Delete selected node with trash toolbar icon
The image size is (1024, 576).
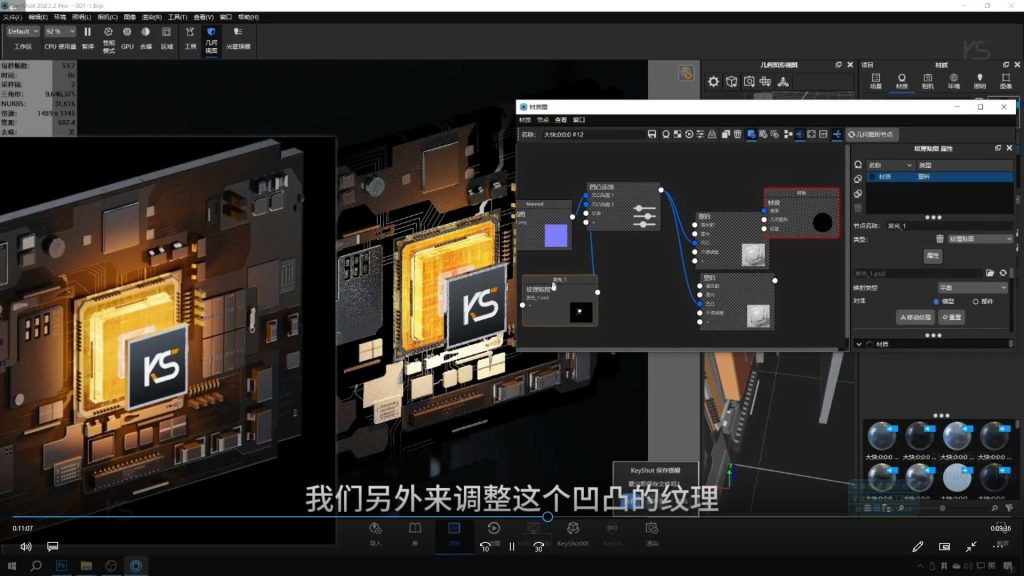[x=737, y=134]
